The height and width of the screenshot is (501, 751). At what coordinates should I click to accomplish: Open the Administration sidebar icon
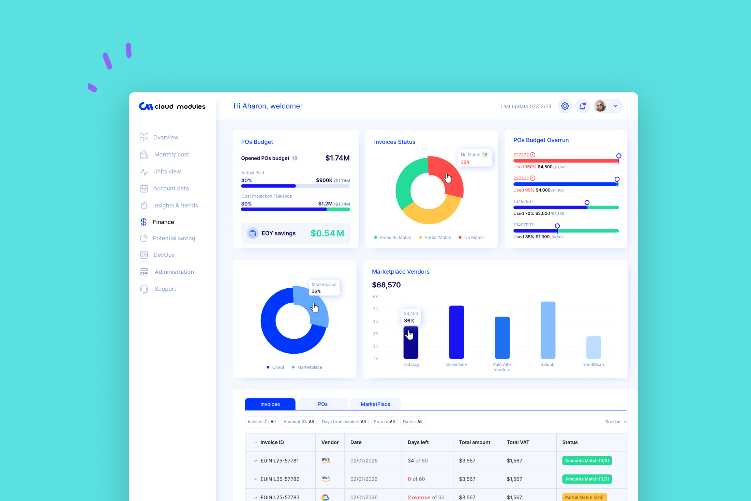click(144, 272)
